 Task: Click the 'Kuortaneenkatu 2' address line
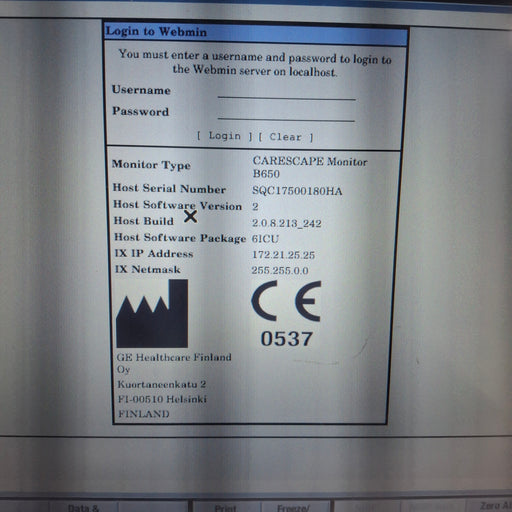(162, 384)
